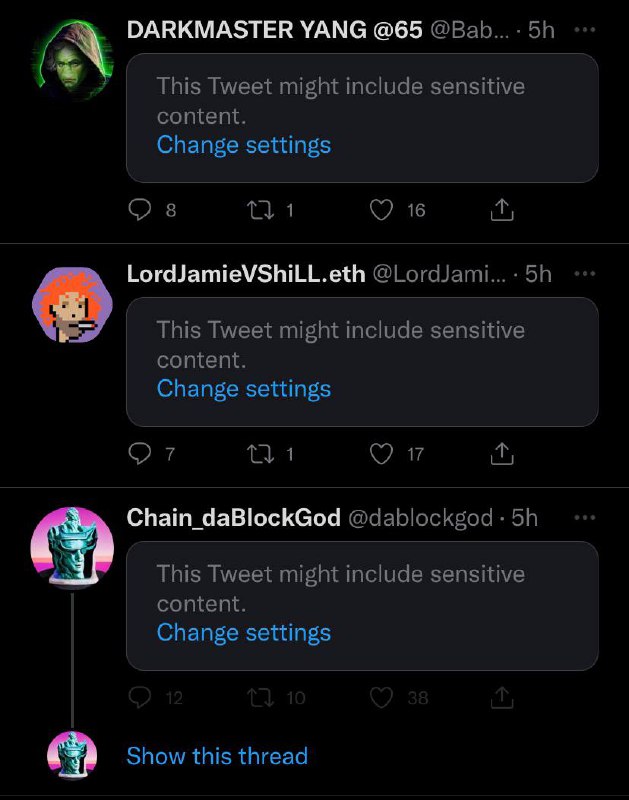Open more options on DARKMASTER YANG's tweet
The height and width of the screenshot is (800, 629).
(585, 30)
